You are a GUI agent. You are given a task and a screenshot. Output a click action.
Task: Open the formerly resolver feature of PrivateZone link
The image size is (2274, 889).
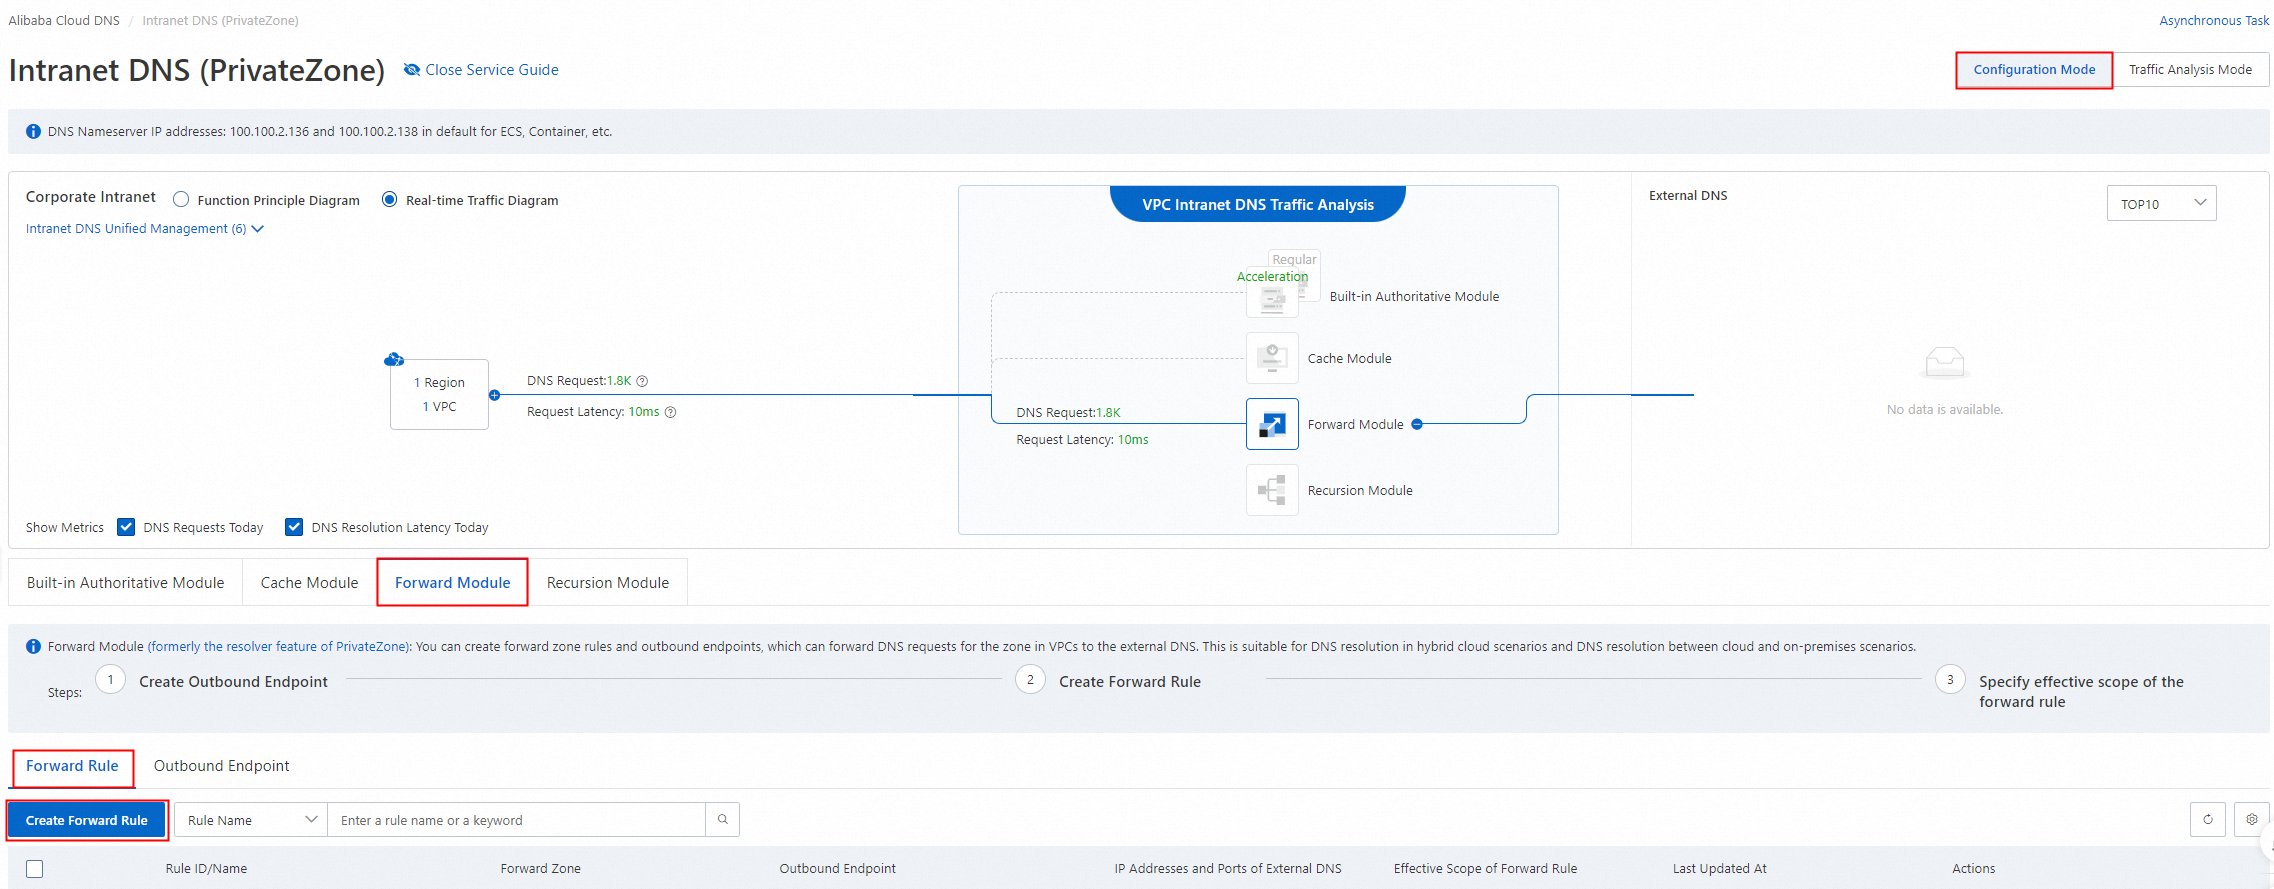point(279,647)
